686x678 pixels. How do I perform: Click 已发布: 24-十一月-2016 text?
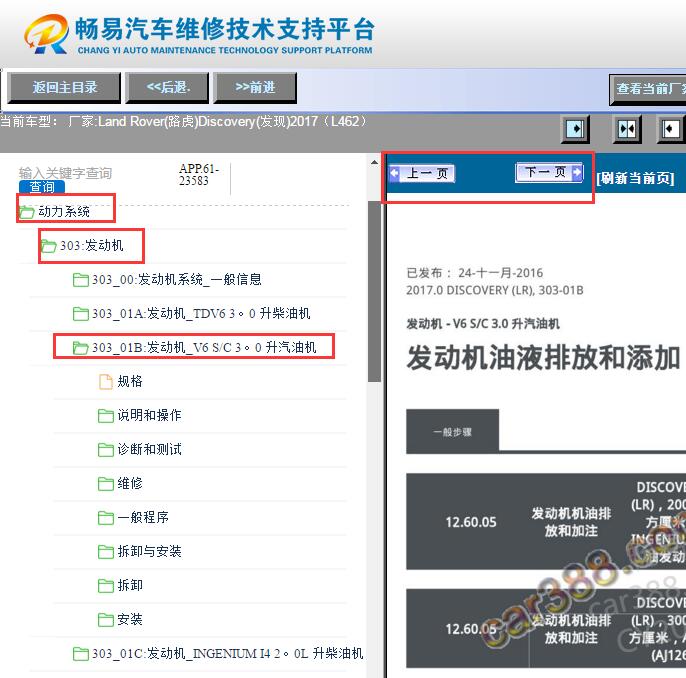(x=475, y=273)
